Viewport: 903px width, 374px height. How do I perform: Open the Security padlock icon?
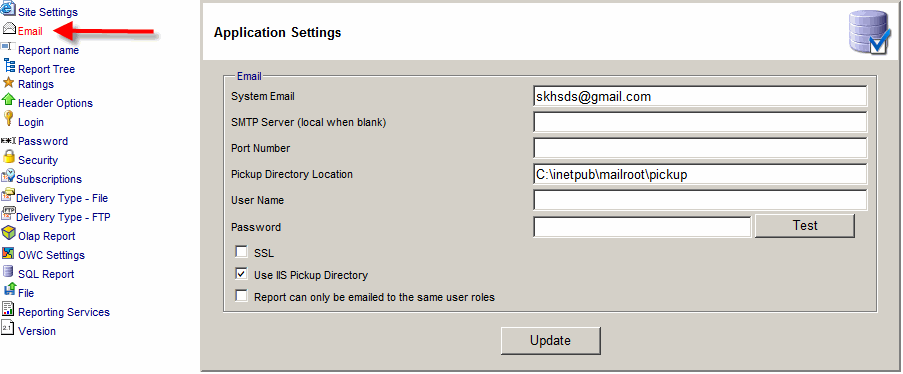[x=9, y=157]
